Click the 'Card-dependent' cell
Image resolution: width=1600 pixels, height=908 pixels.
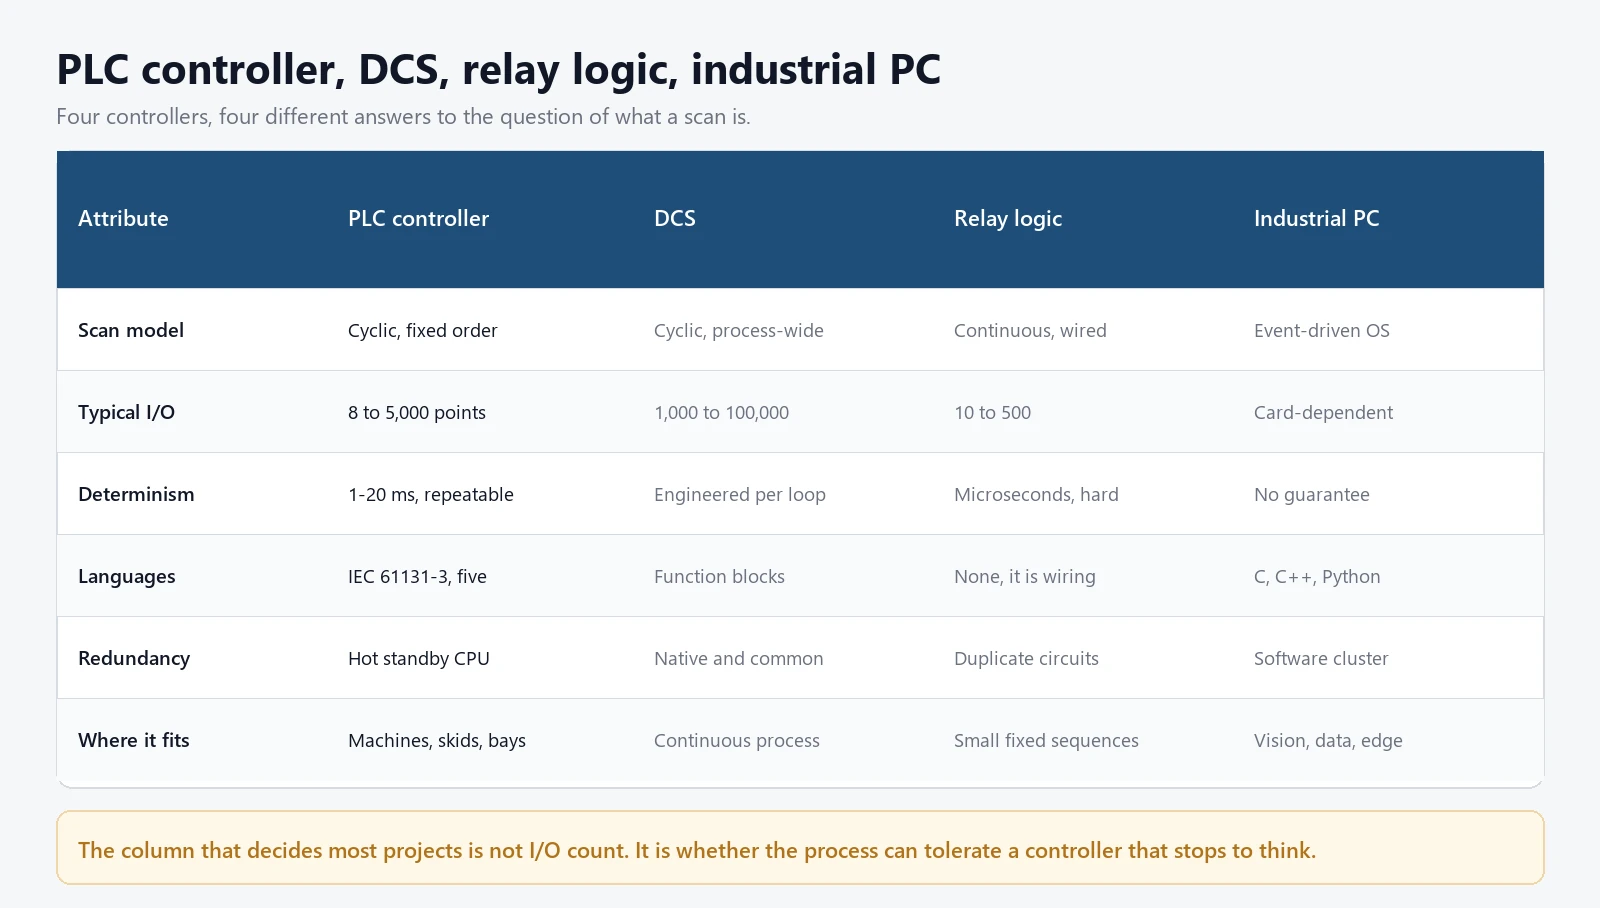click(x=1323, y=412)
